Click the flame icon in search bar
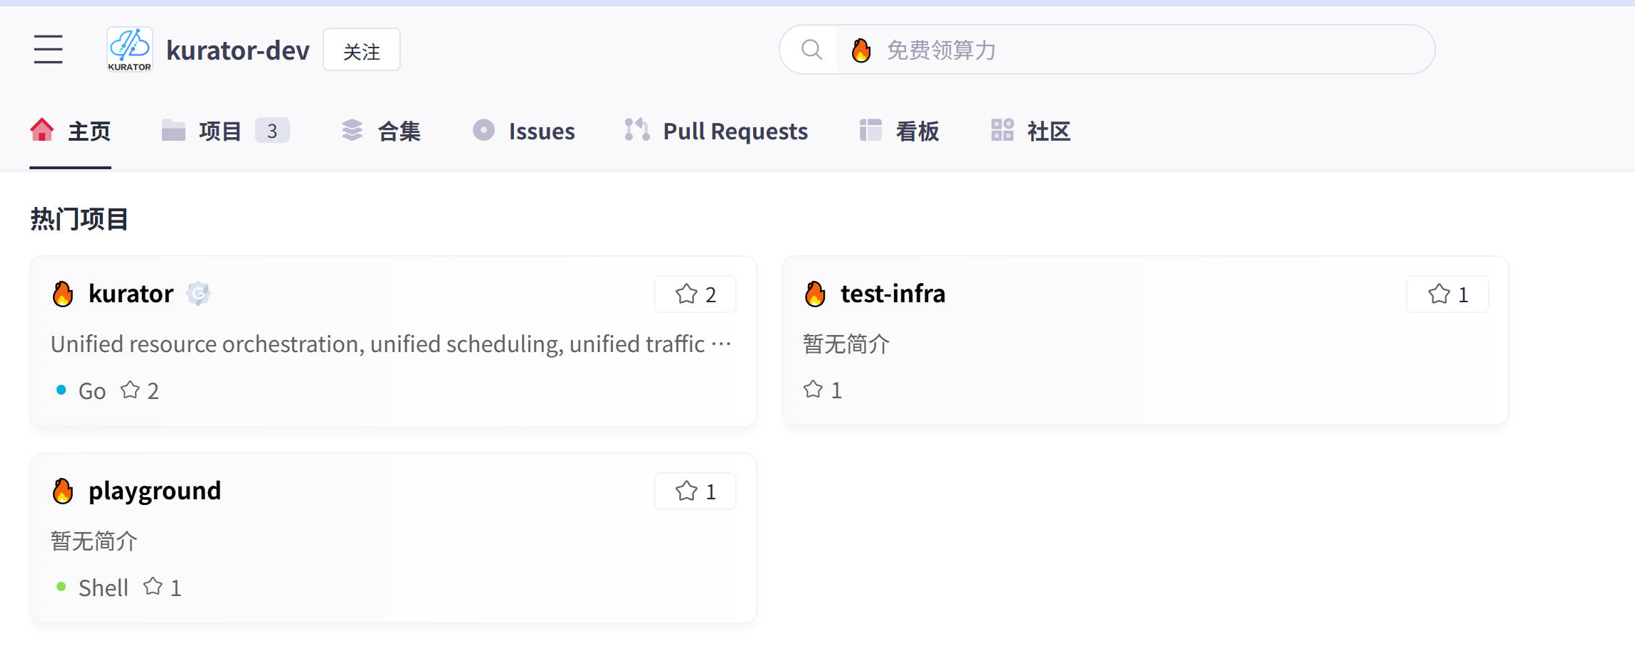 [x=861, y=50]
